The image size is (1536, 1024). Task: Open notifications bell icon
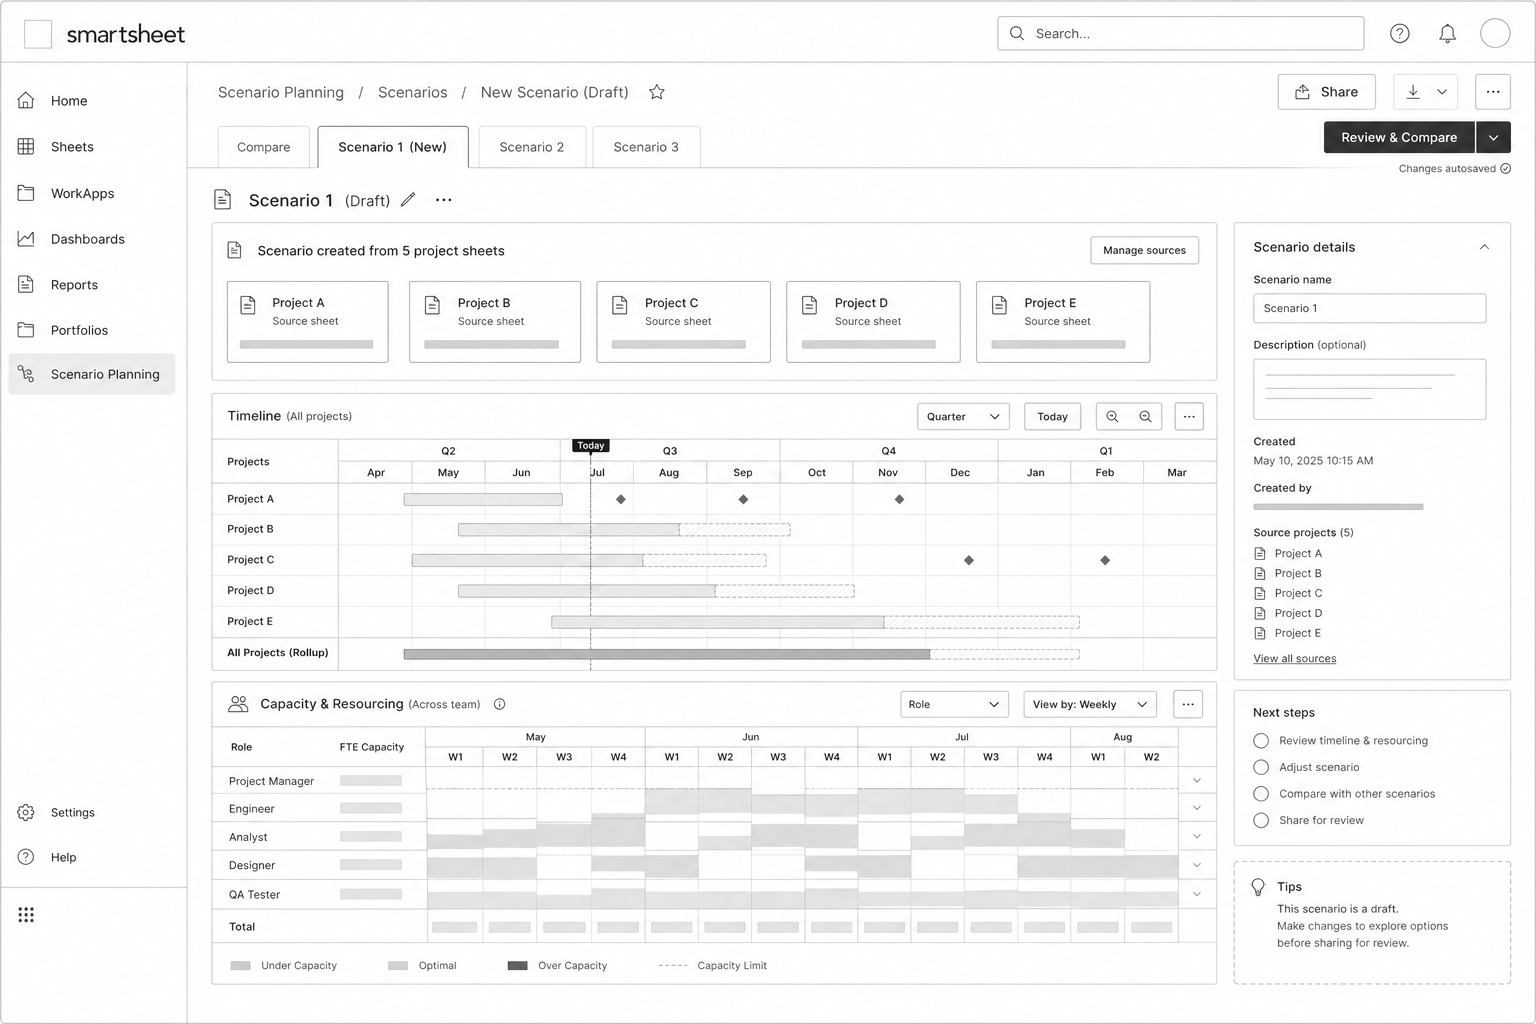tap(1447, 33)
